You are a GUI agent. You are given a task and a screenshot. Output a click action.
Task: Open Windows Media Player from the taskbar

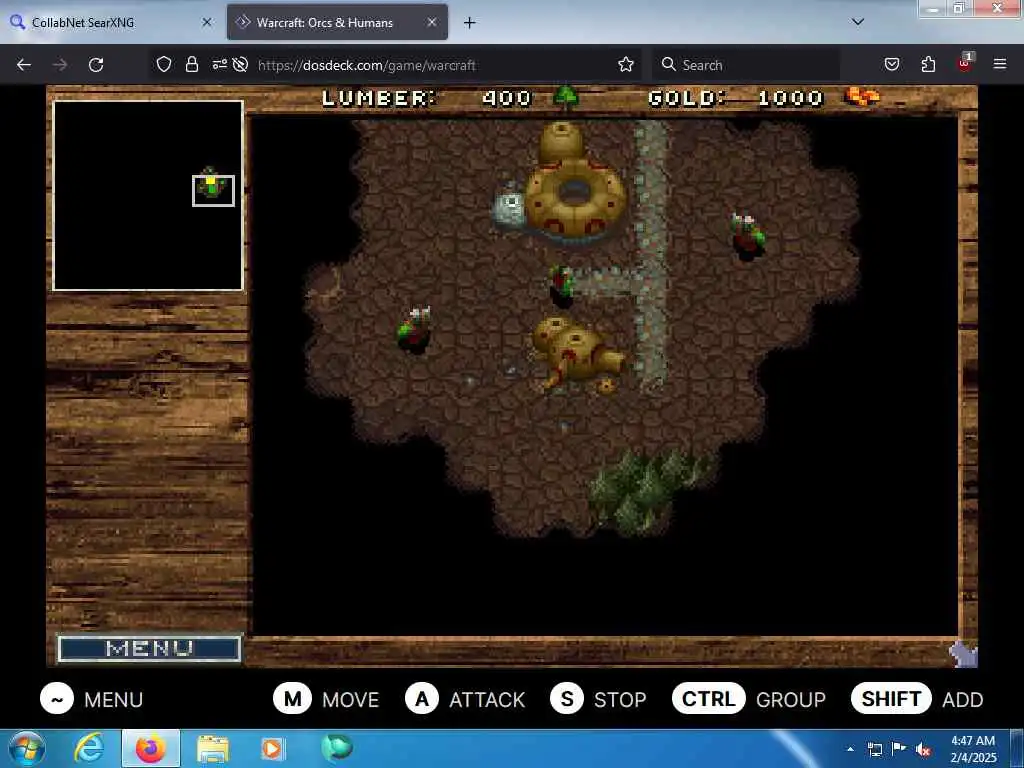click(272, 748)
